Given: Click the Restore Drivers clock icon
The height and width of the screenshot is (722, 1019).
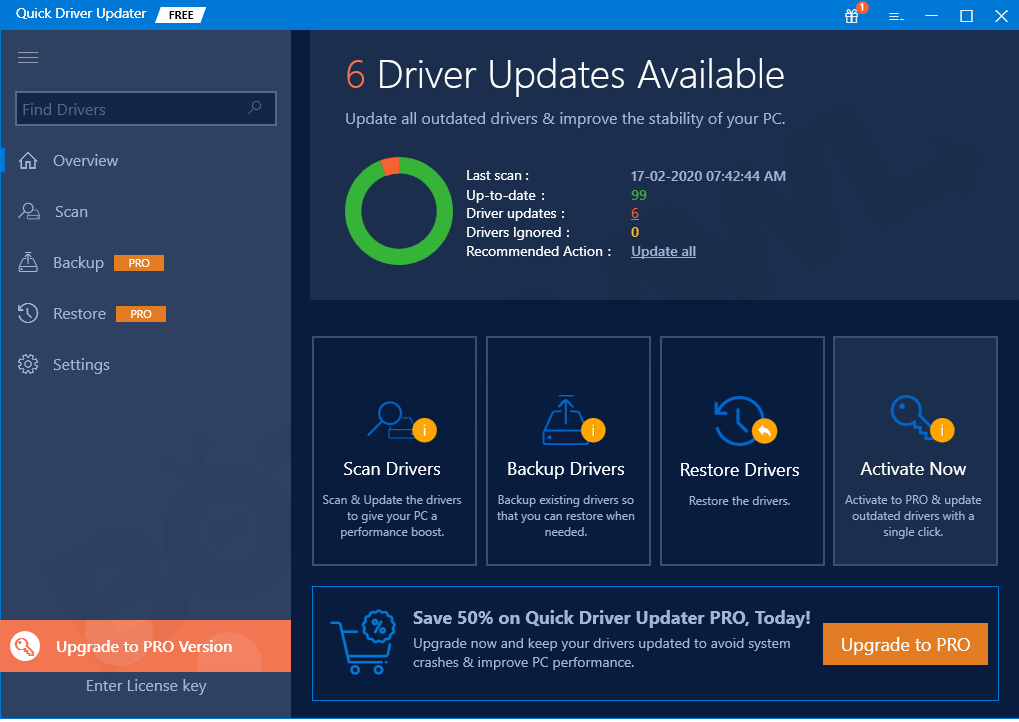Looking at the screenshot, I should coord(739,421).
